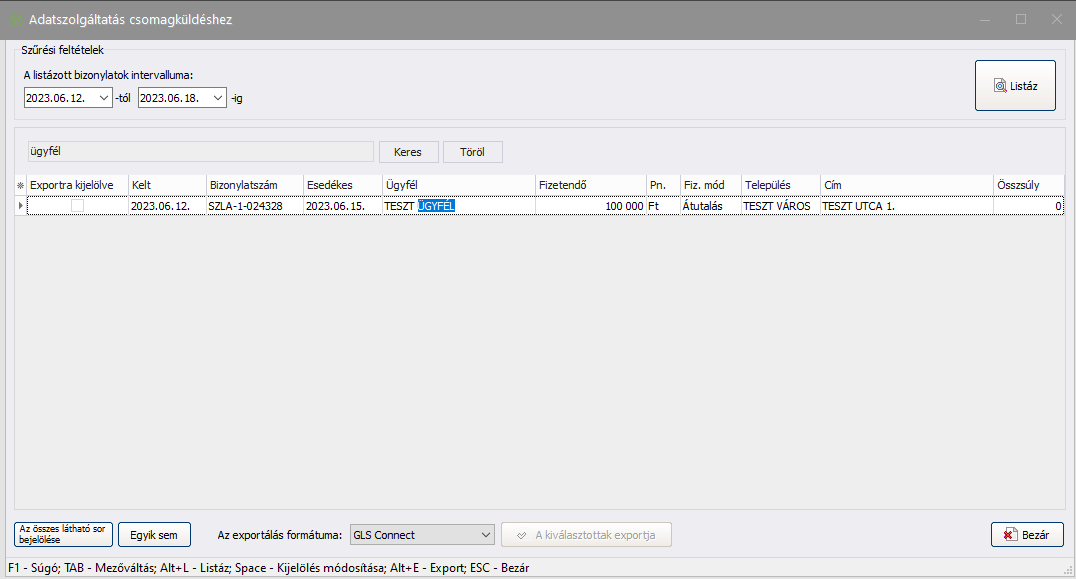Select the SZLA-1-024328 invoice number cell
Screen dimensions: 1076x579
point(253,205)
